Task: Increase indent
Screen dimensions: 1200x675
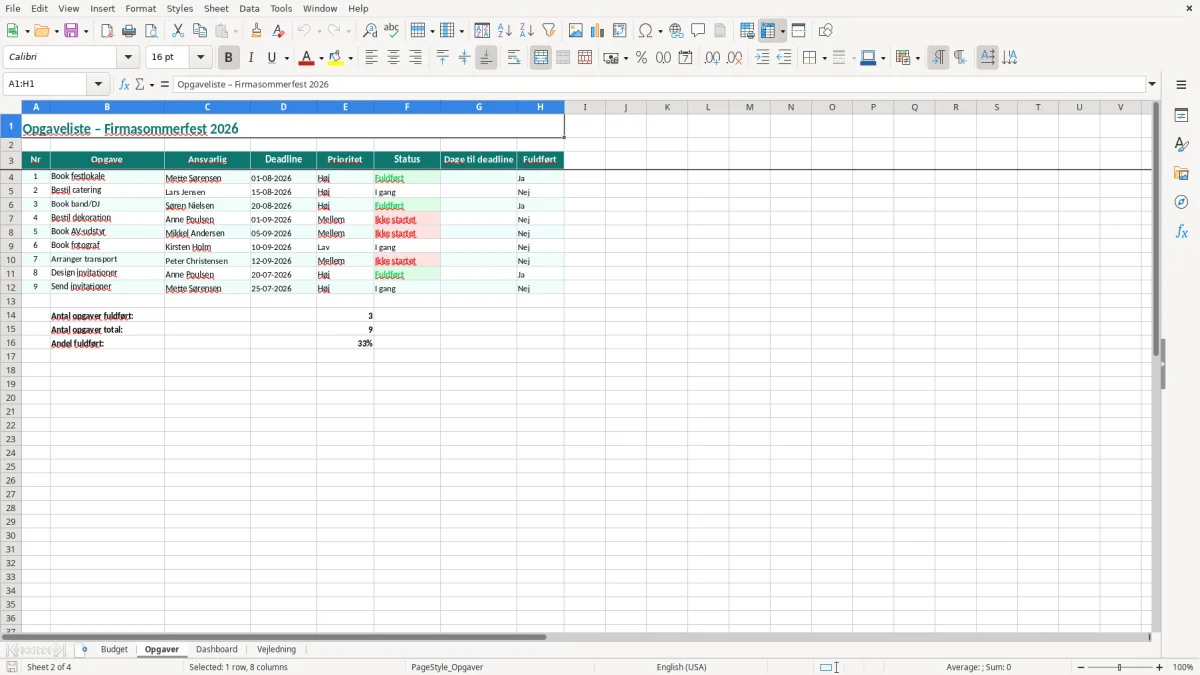Action: point(762,58)
